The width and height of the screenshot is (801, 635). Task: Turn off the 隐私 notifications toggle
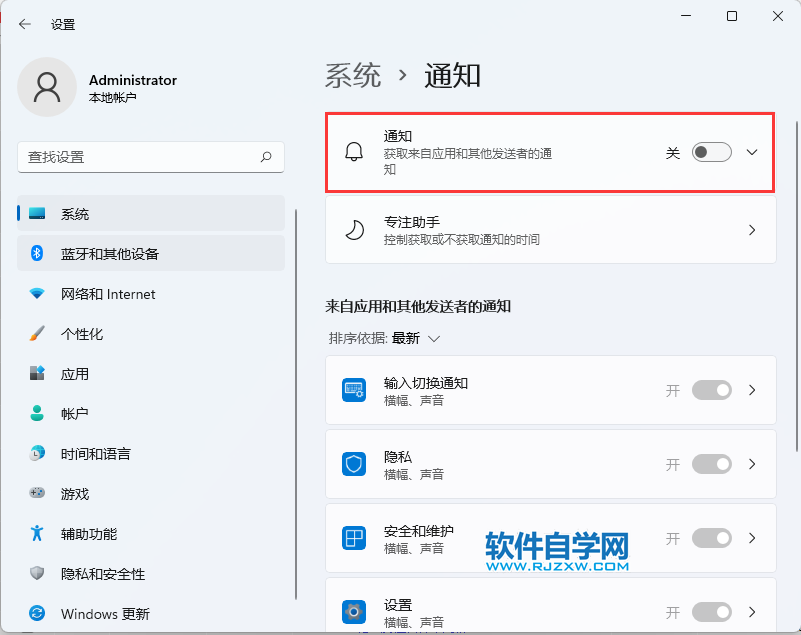point(711,464)
